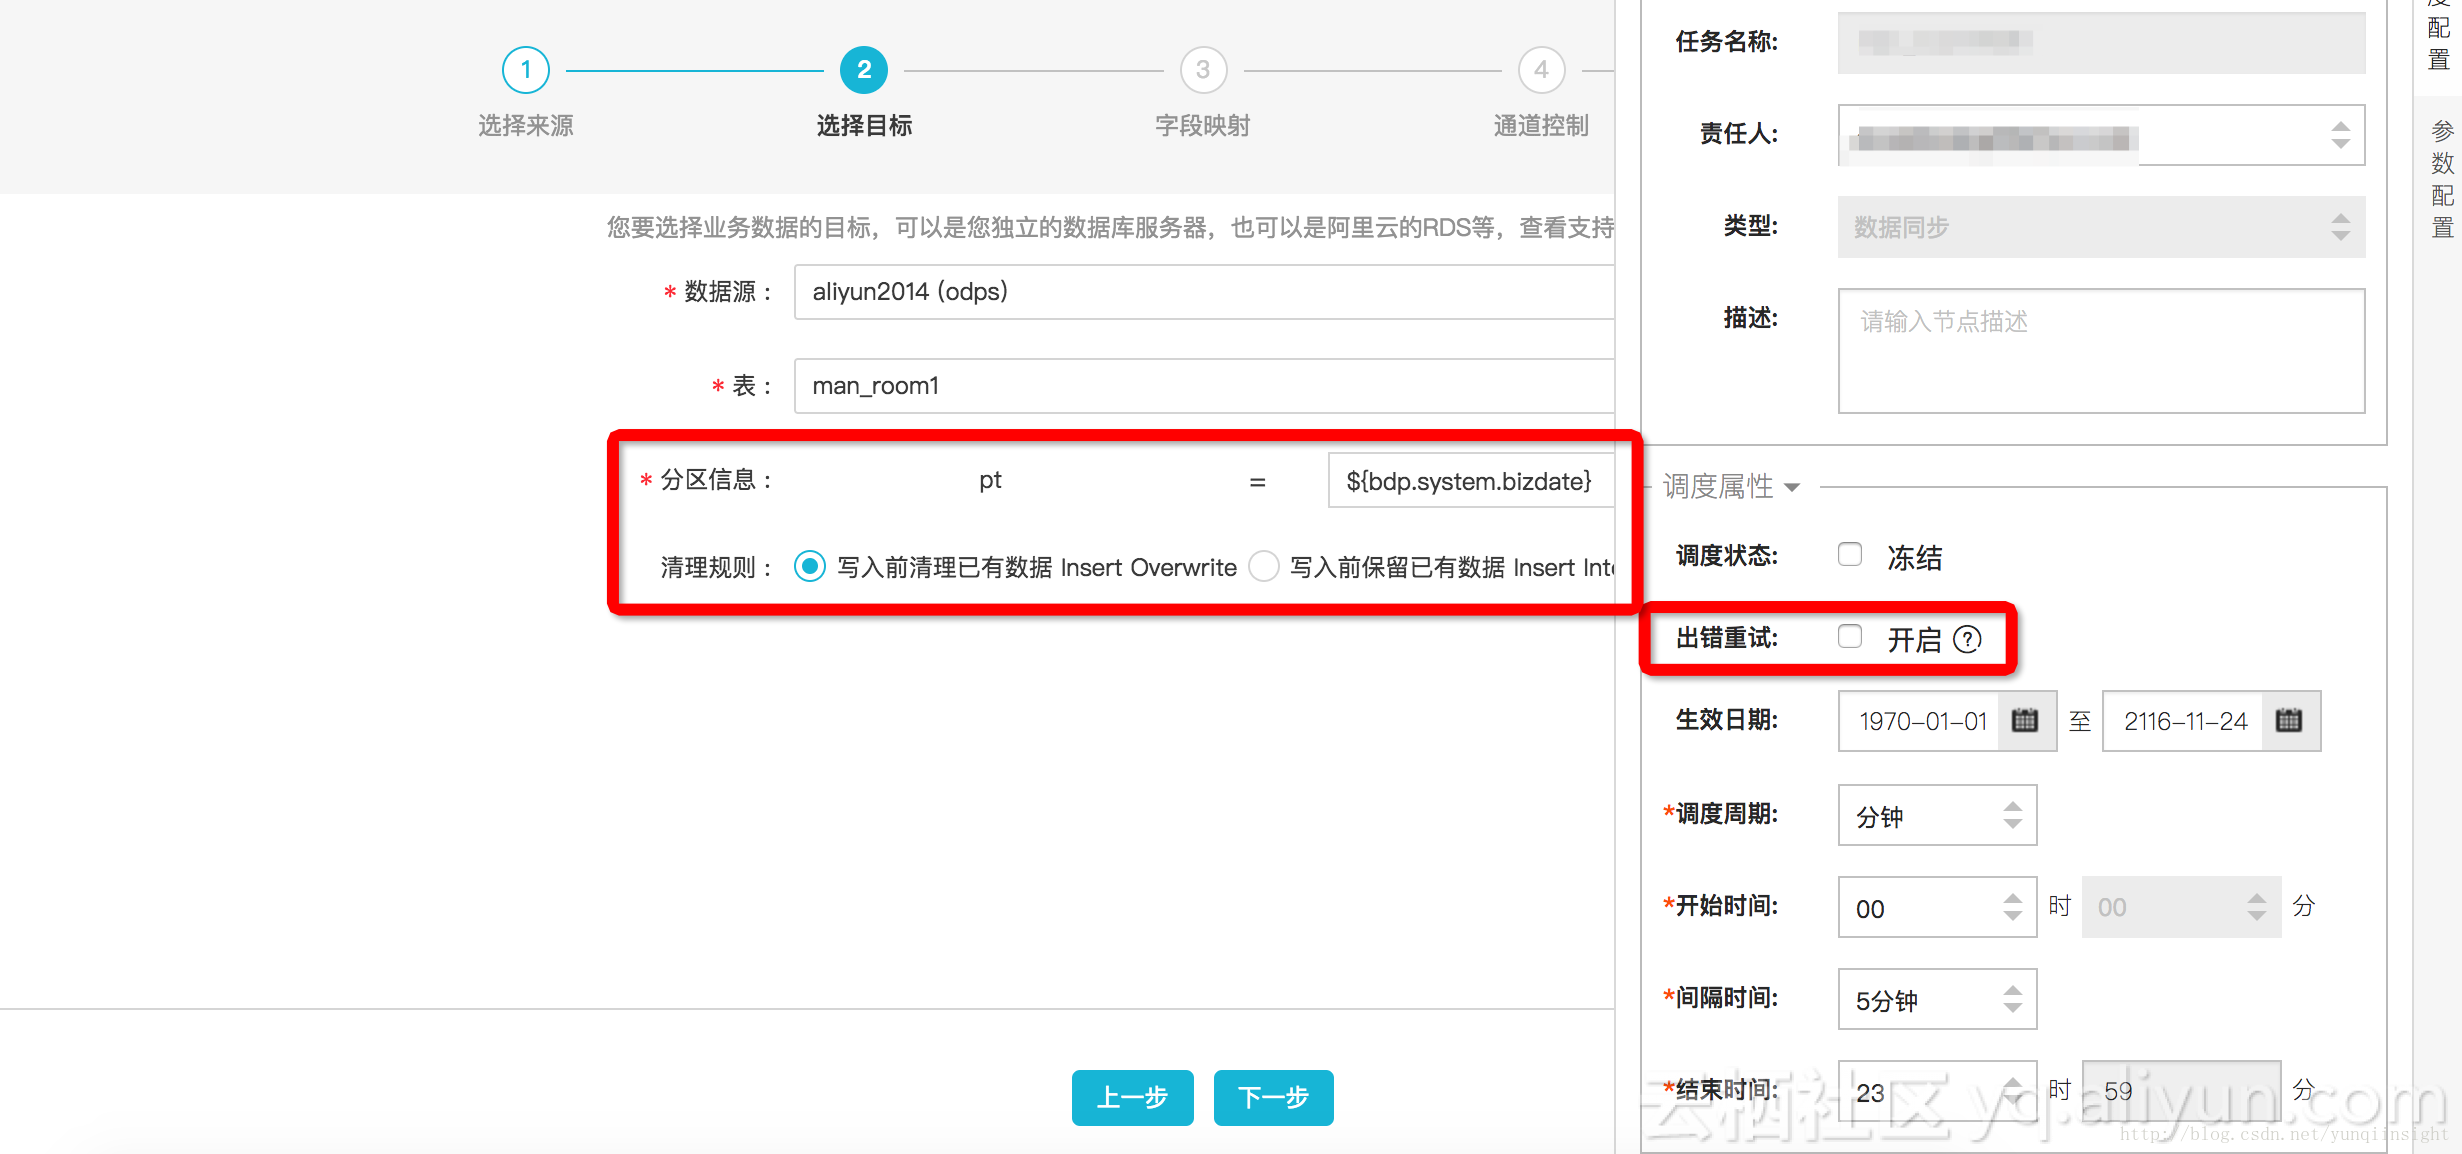
Task: Select the Insert Overwrite cleanup rule
Action: 810,567
